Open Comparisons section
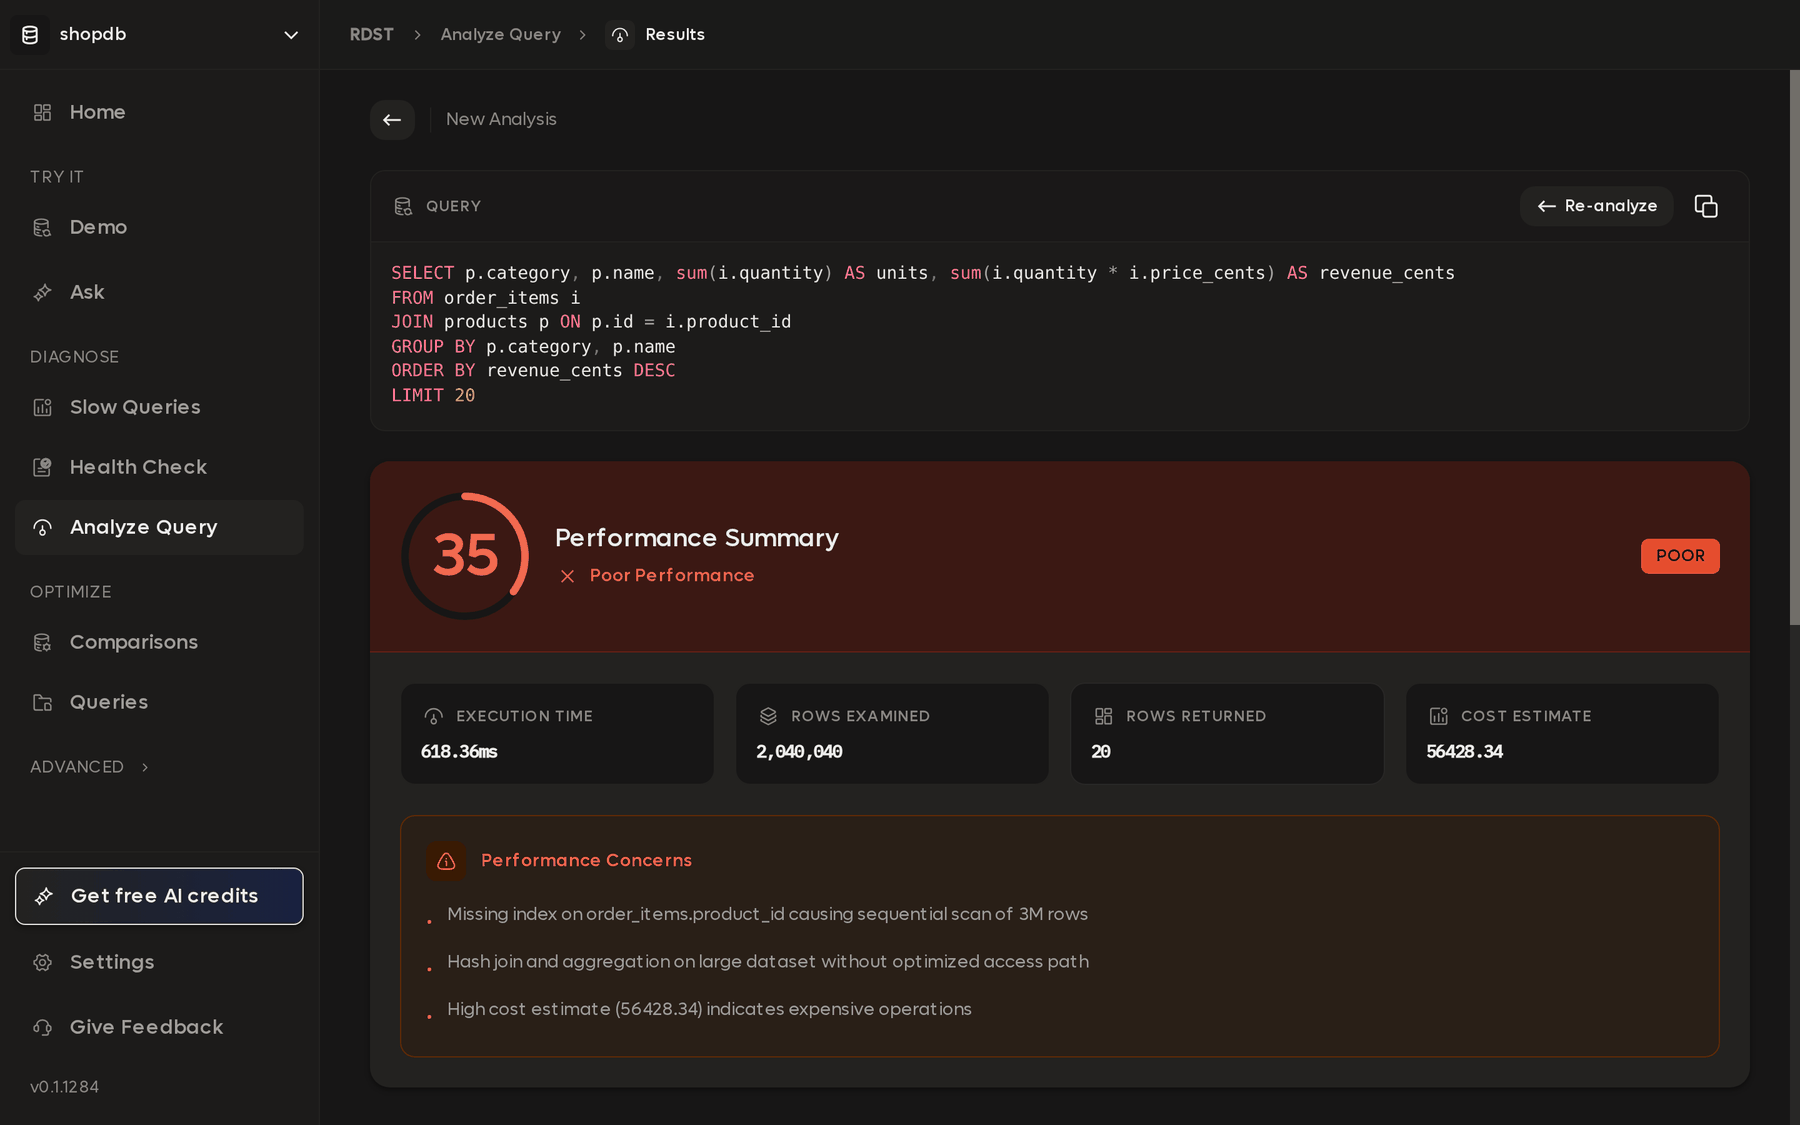This screenshot has height=1125, width=1800. point(159,642)
